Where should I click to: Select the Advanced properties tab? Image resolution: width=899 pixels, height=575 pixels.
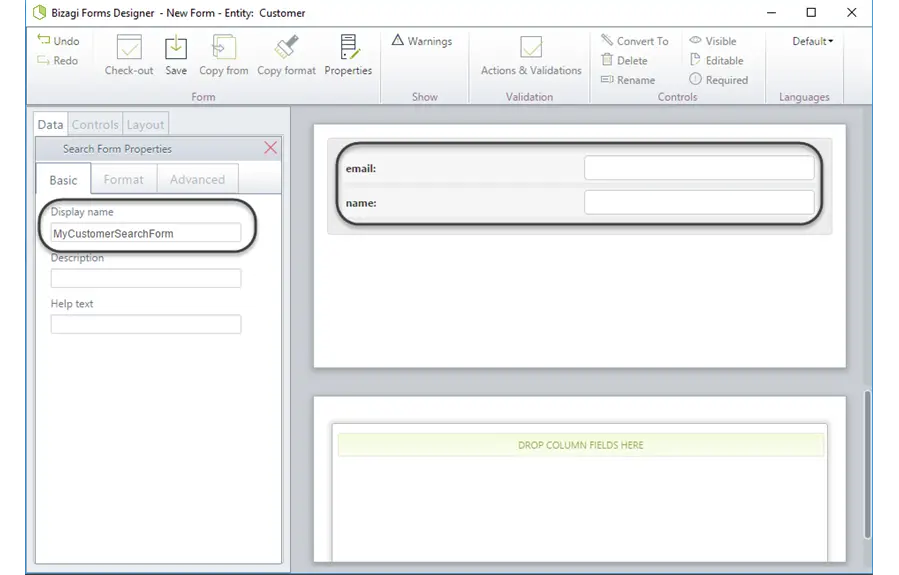(x=197, y=179)
